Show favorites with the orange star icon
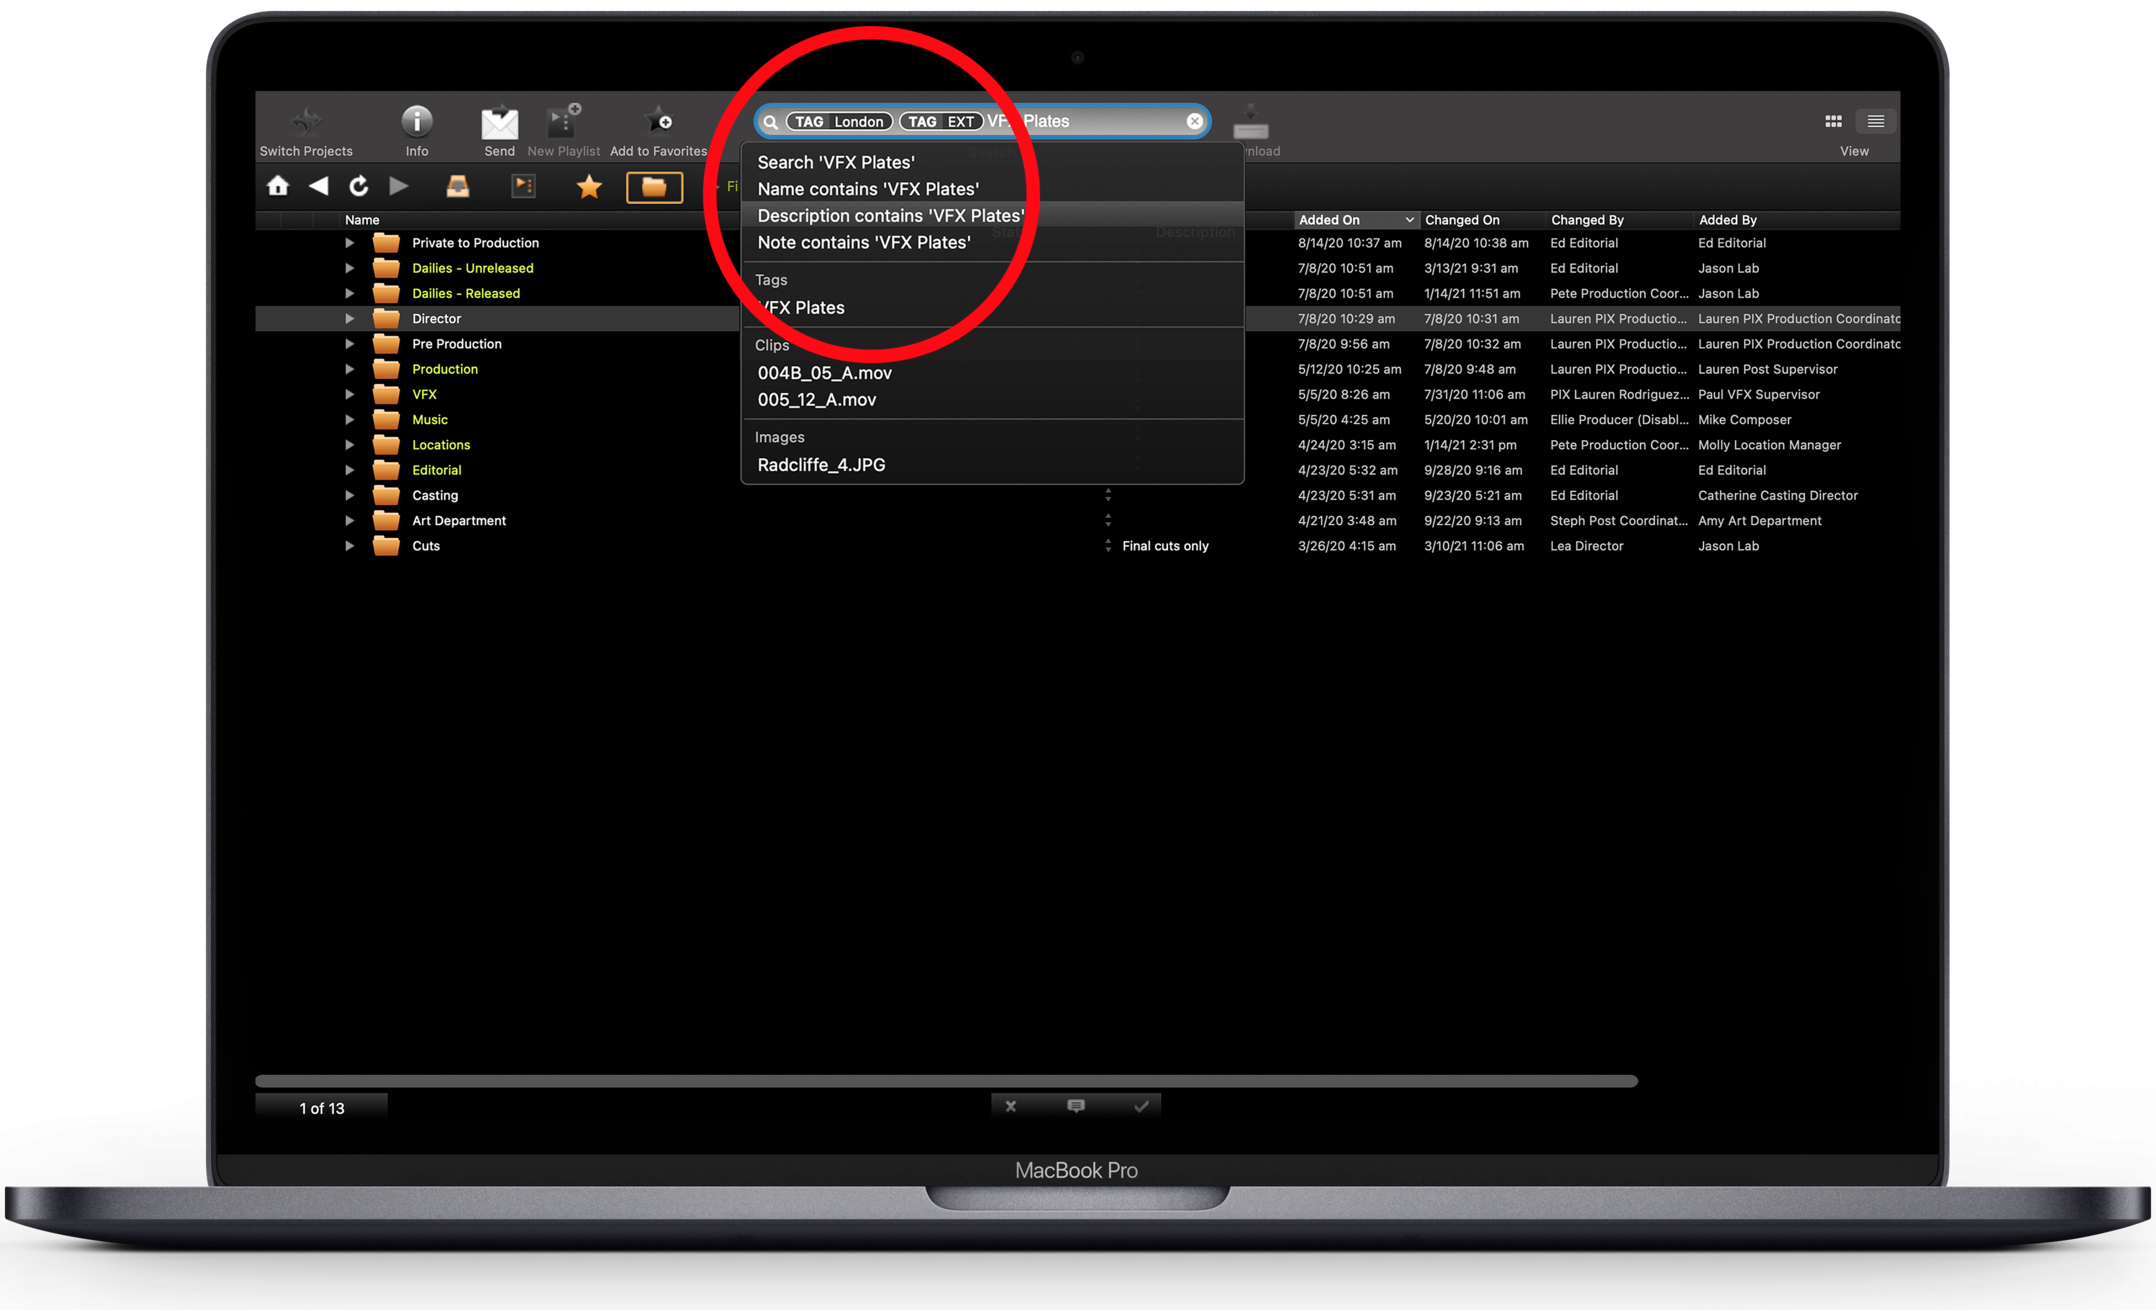 pos(589,186)
